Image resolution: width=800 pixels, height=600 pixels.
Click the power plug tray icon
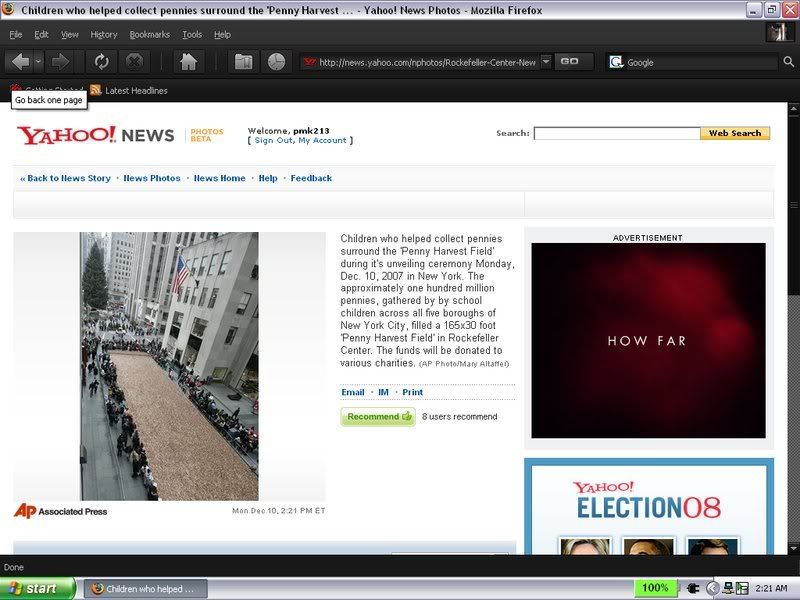(693, 588)
